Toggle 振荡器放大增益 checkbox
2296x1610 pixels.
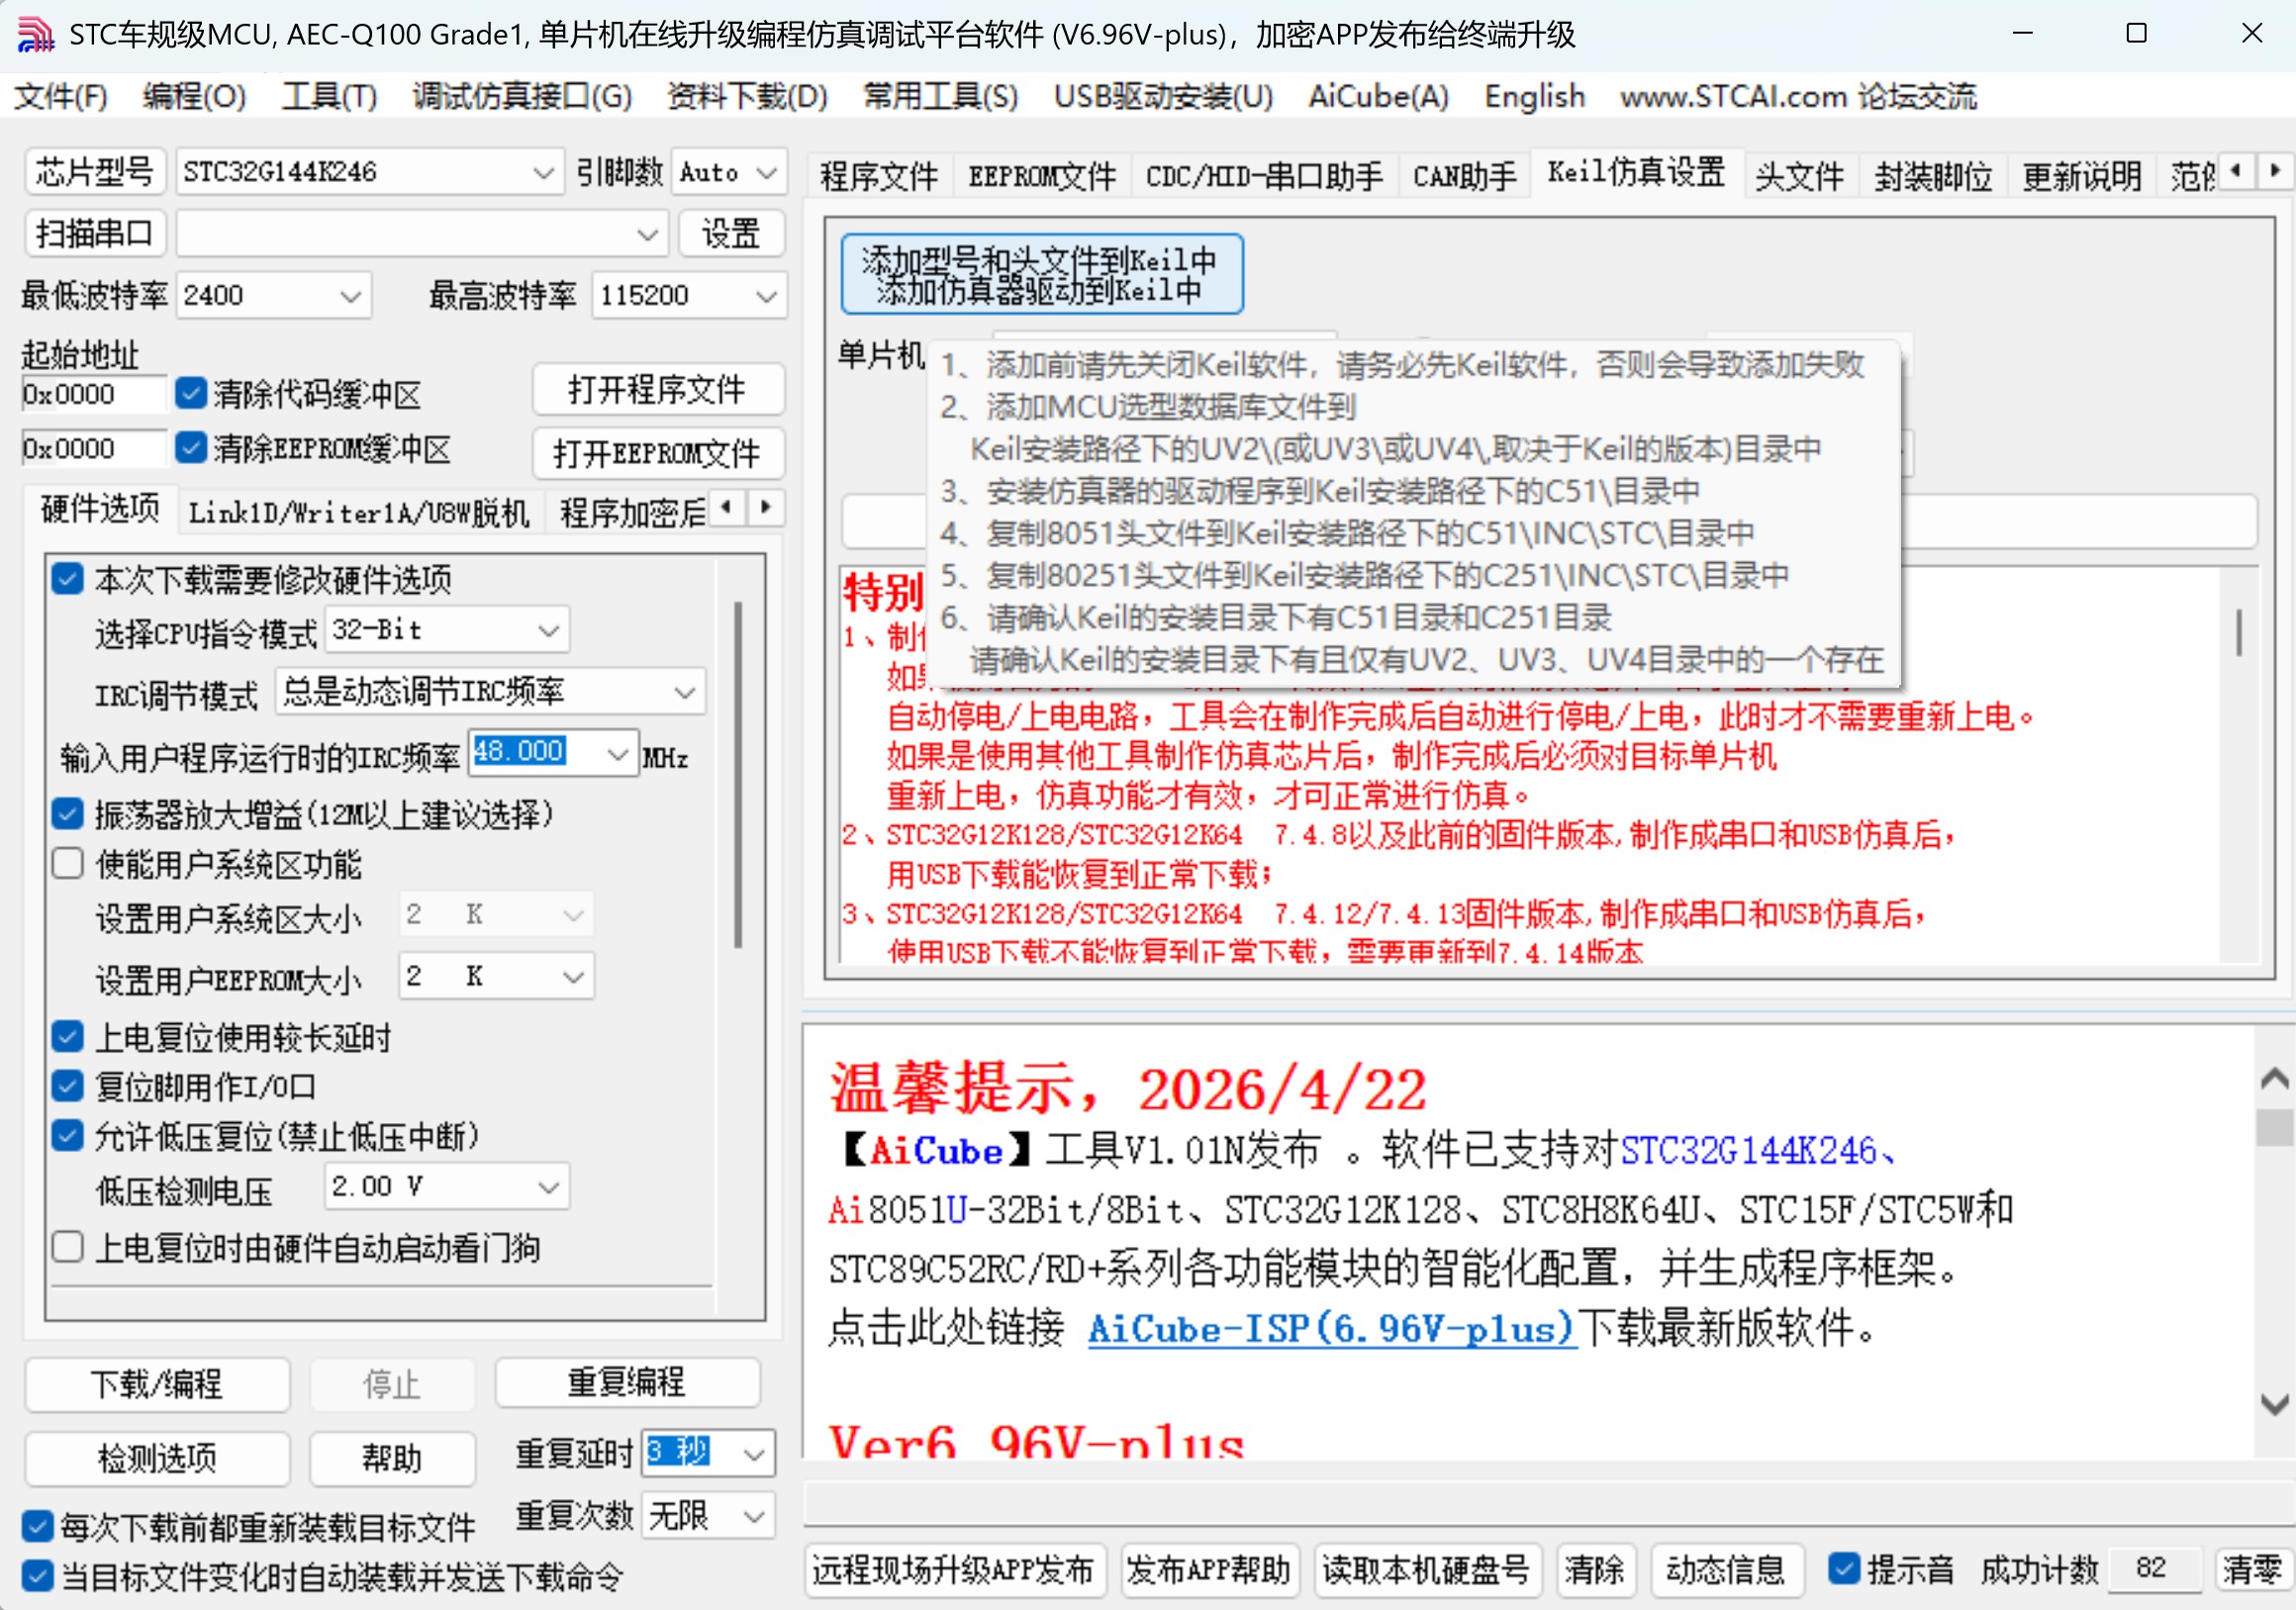coord(68,814)
